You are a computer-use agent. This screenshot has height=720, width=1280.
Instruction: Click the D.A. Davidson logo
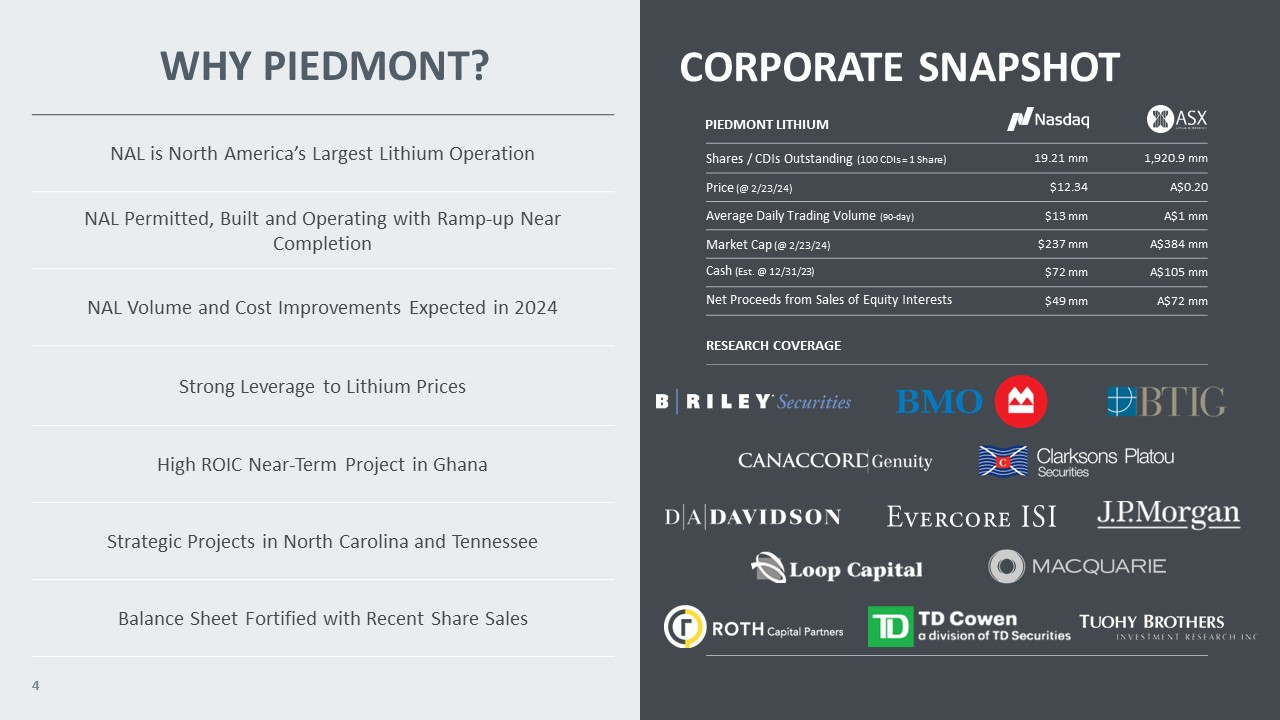[x=753, y=517]
